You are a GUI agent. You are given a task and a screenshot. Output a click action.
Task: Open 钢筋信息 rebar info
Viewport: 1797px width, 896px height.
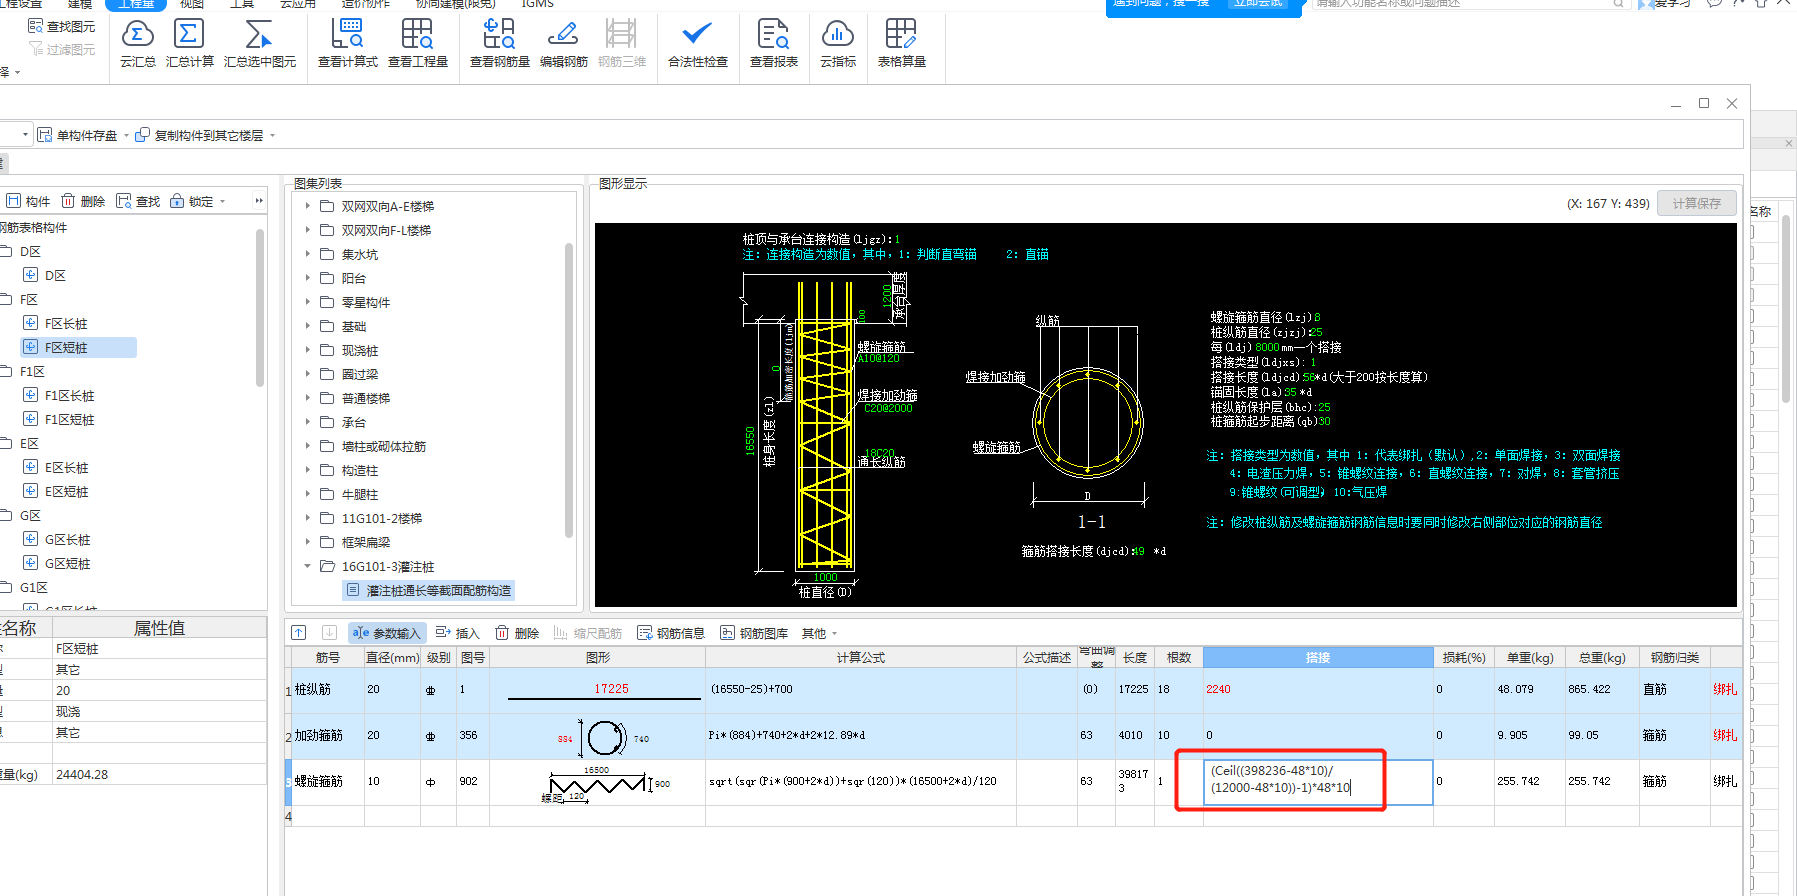[671, 633]
